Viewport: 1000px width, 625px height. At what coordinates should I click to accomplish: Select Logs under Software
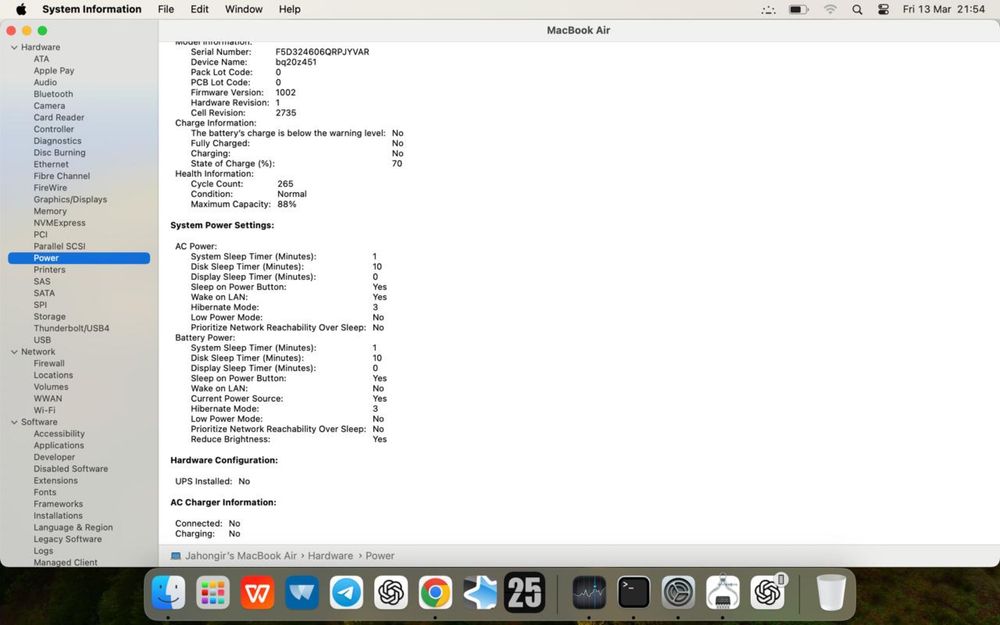(43, 551)
